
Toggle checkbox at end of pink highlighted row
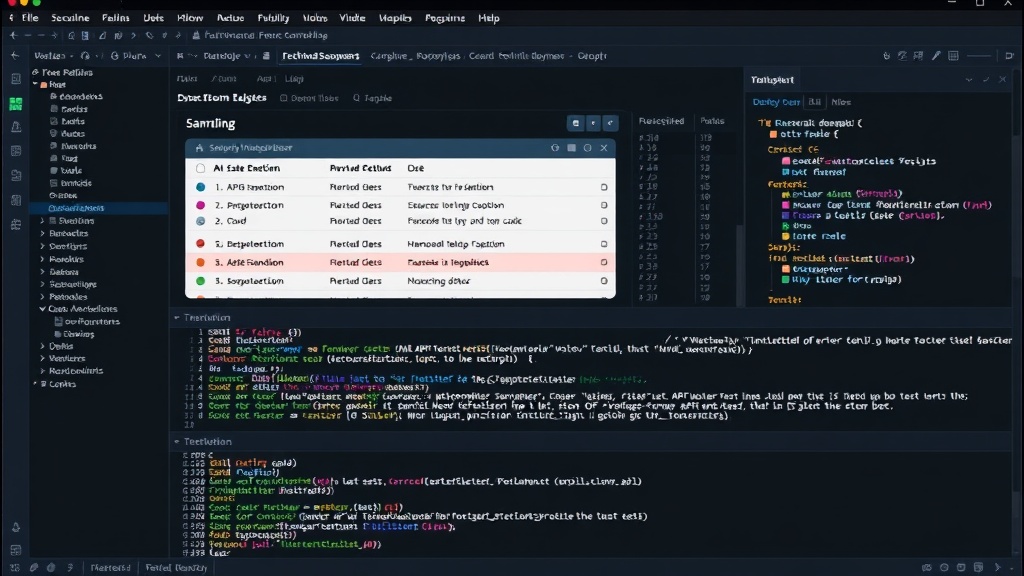[603, 263]
